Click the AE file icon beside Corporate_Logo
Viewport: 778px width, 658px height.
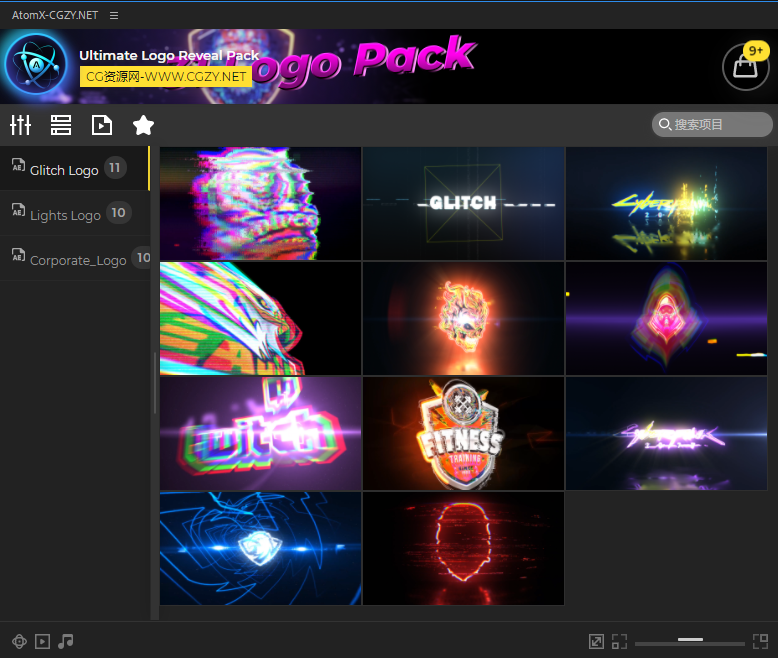(18, 255)
